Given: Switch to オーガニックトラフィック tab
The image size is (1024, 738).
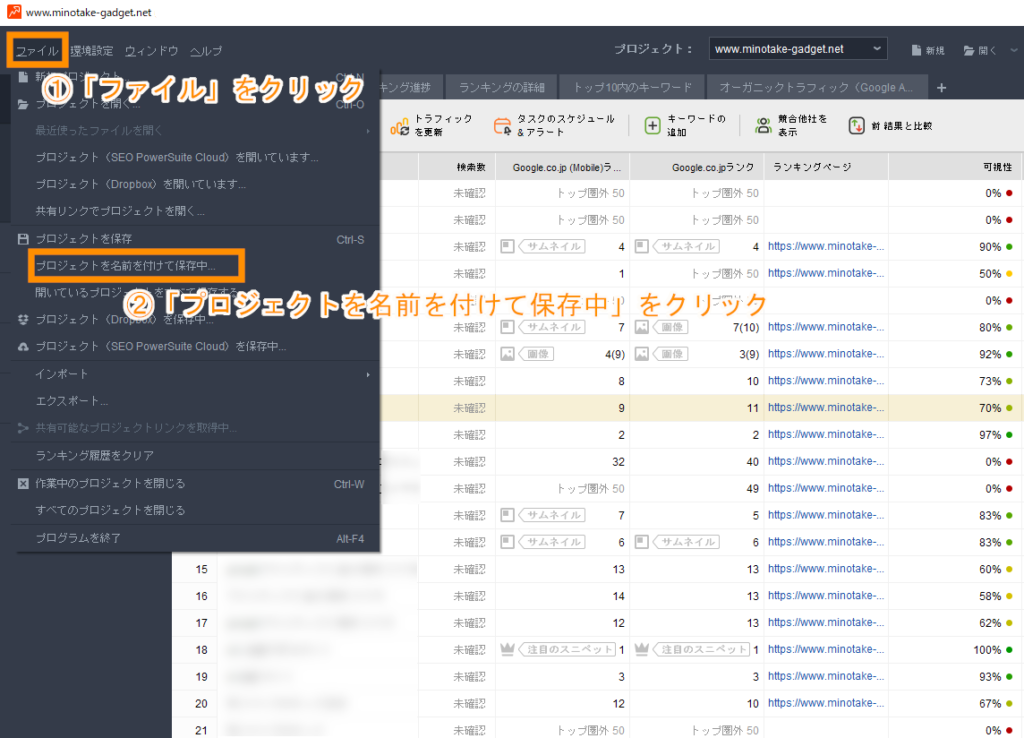Looking at the screenshot, I should pos(816,88).
